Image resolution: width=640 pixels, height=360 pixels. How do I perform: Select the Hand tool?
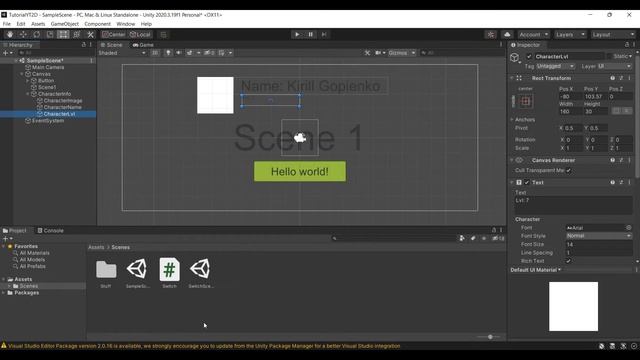tap(10, 35)
